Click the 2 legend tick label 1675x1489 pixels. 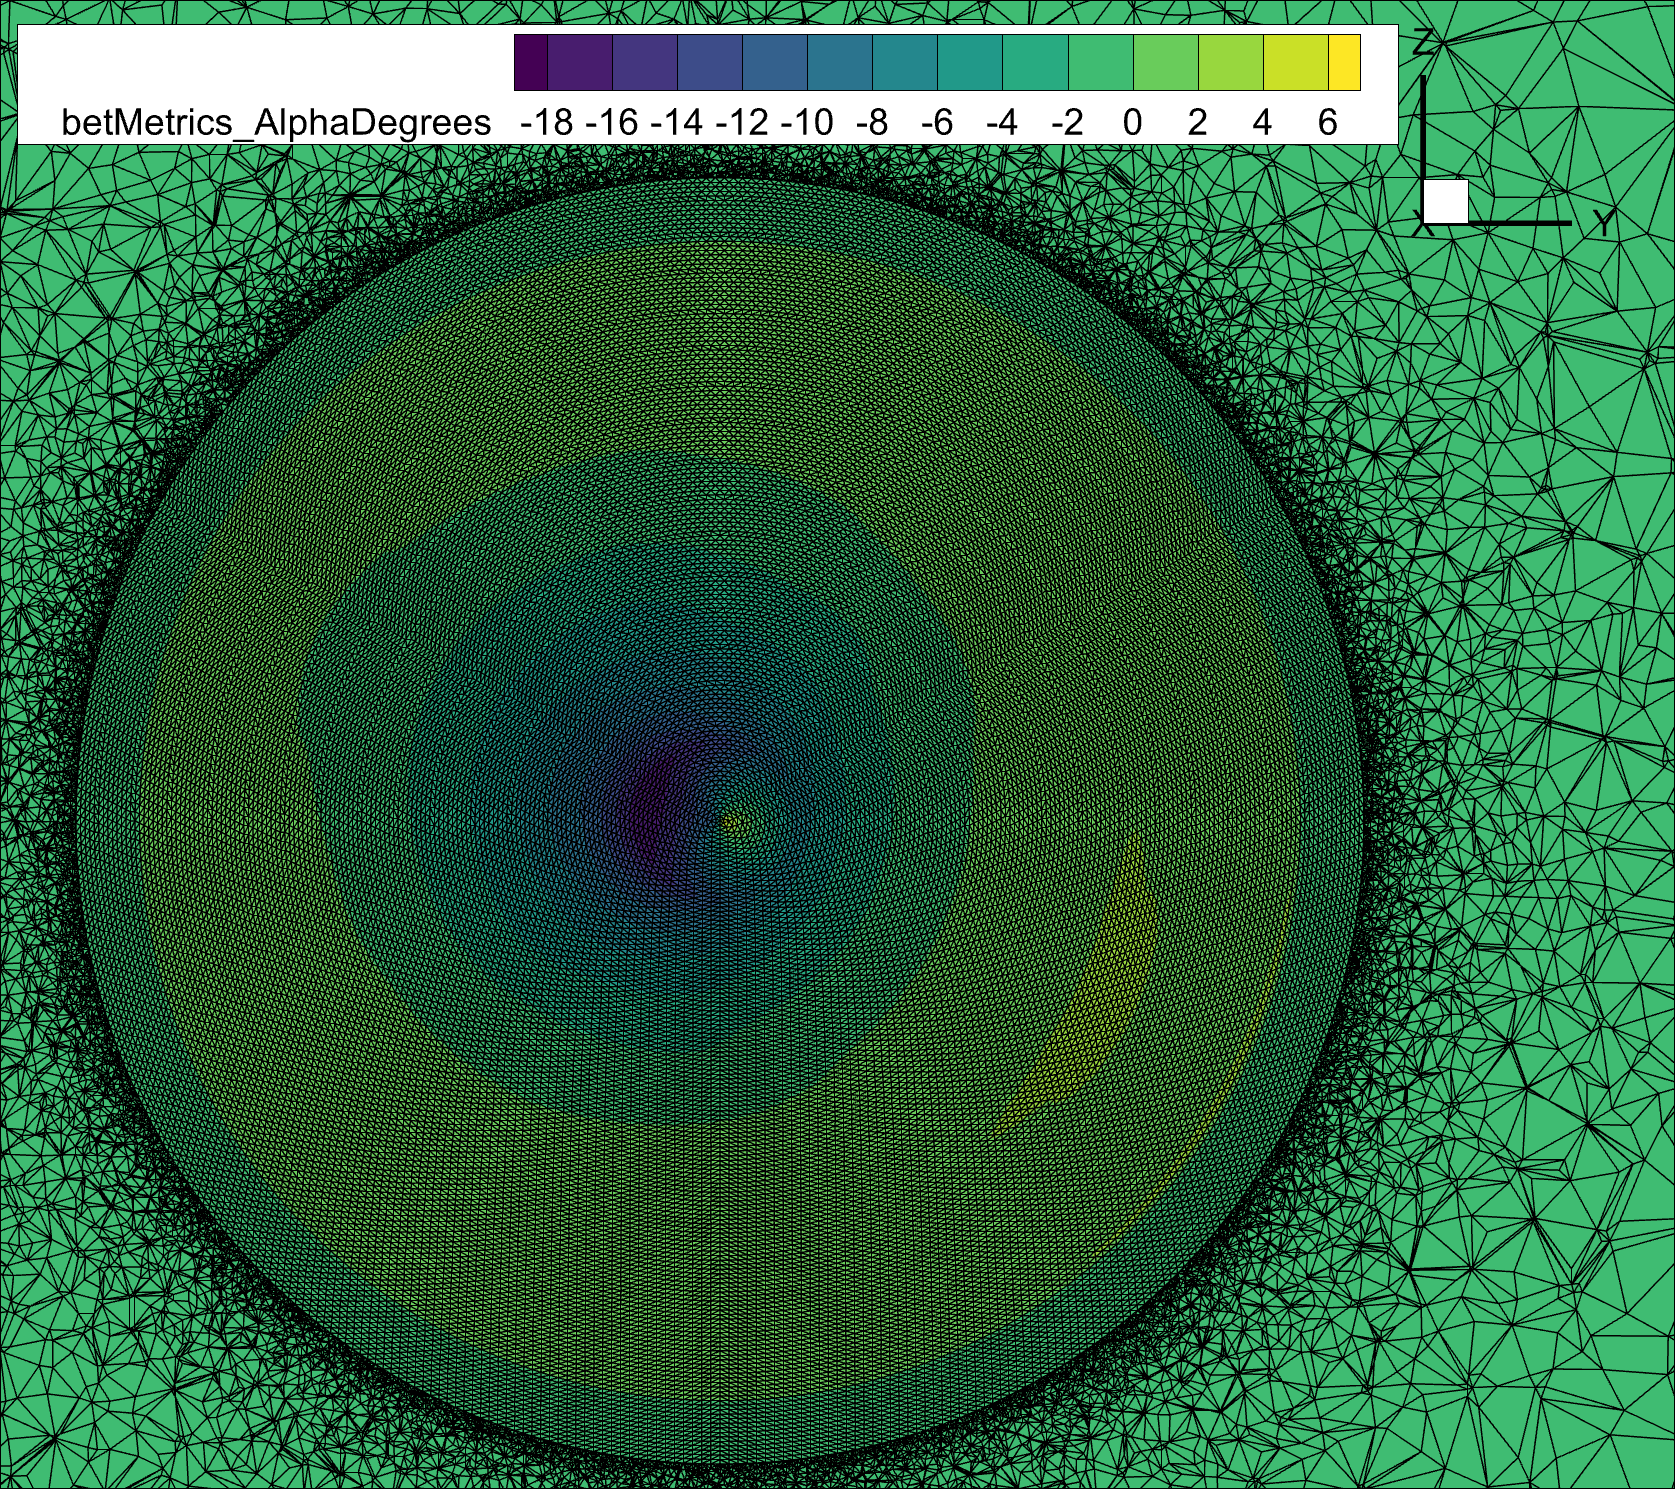1197,123
